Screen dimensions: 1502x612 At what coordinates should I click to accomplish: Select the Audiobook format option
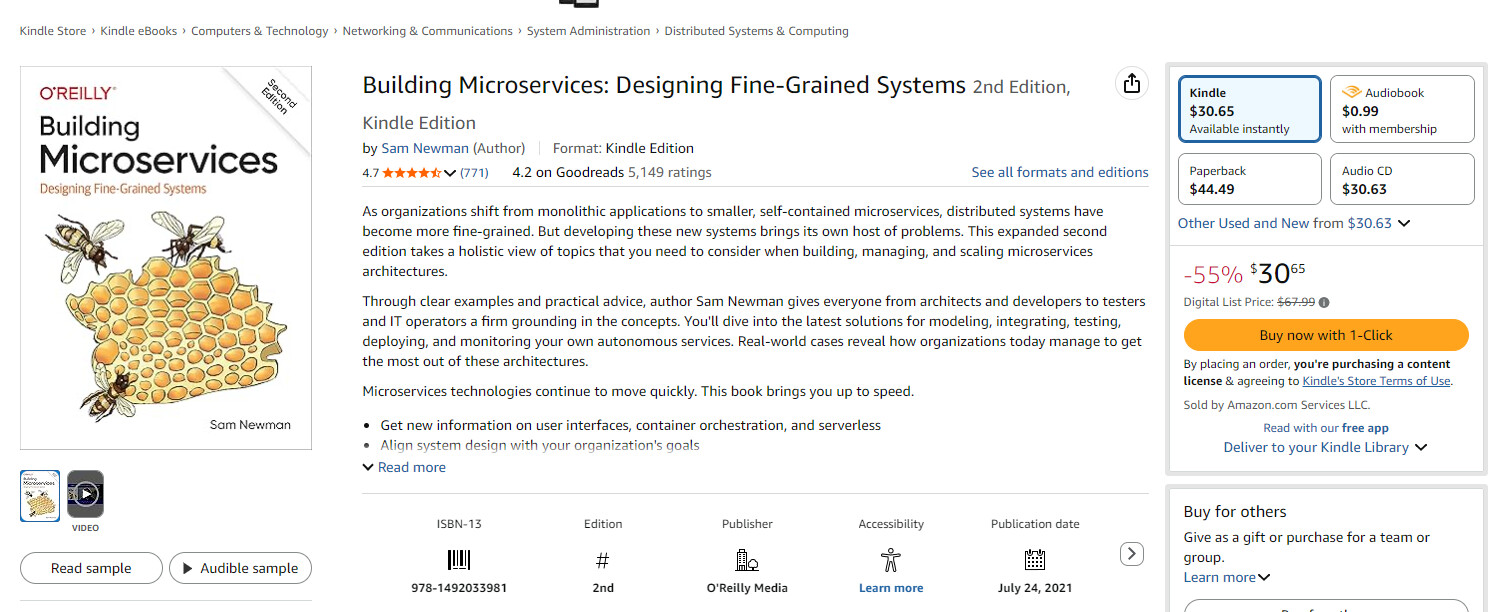[x=1401, y=109]
